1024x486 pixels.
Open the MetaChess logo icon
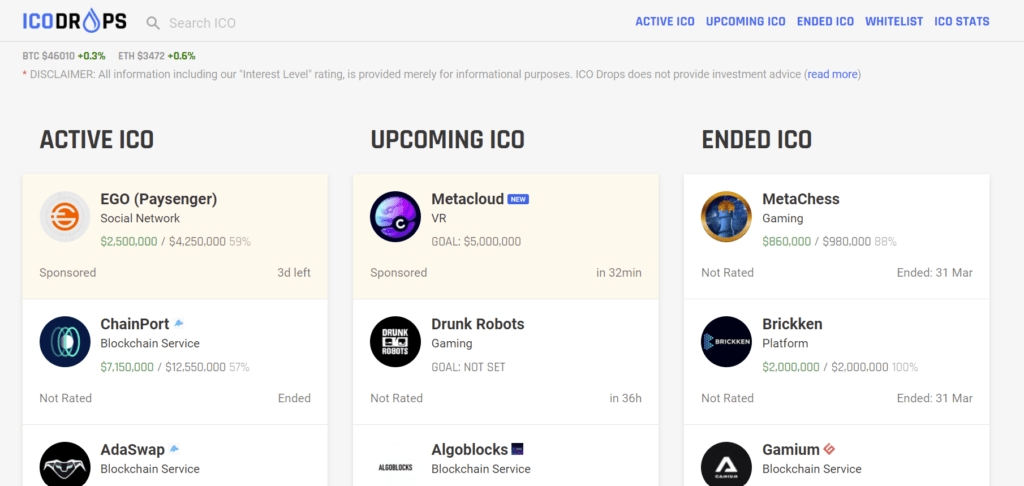(726, 216)
